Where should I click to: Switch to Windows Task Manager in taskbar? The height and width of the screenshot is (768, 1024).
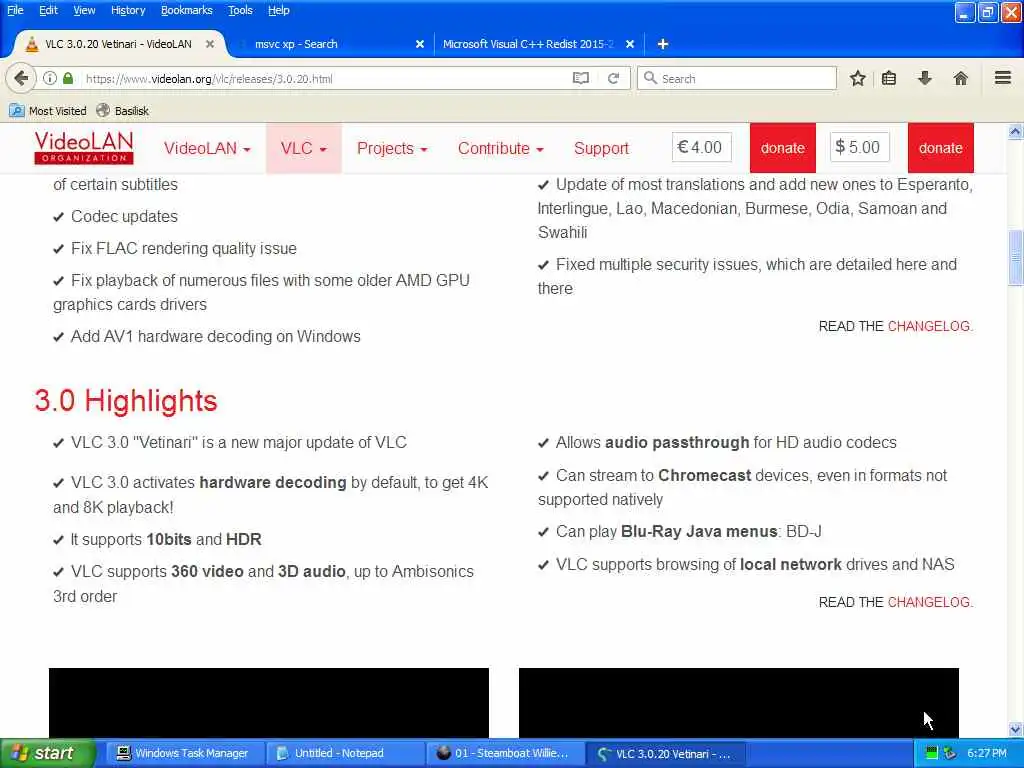point(184,753)
